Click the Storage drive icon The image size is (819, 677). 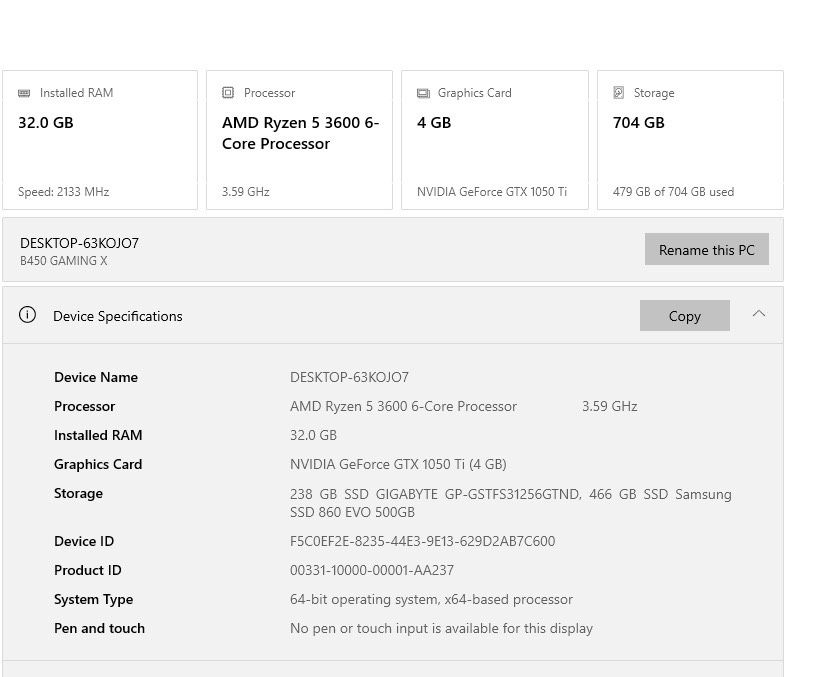pos(619,93)
